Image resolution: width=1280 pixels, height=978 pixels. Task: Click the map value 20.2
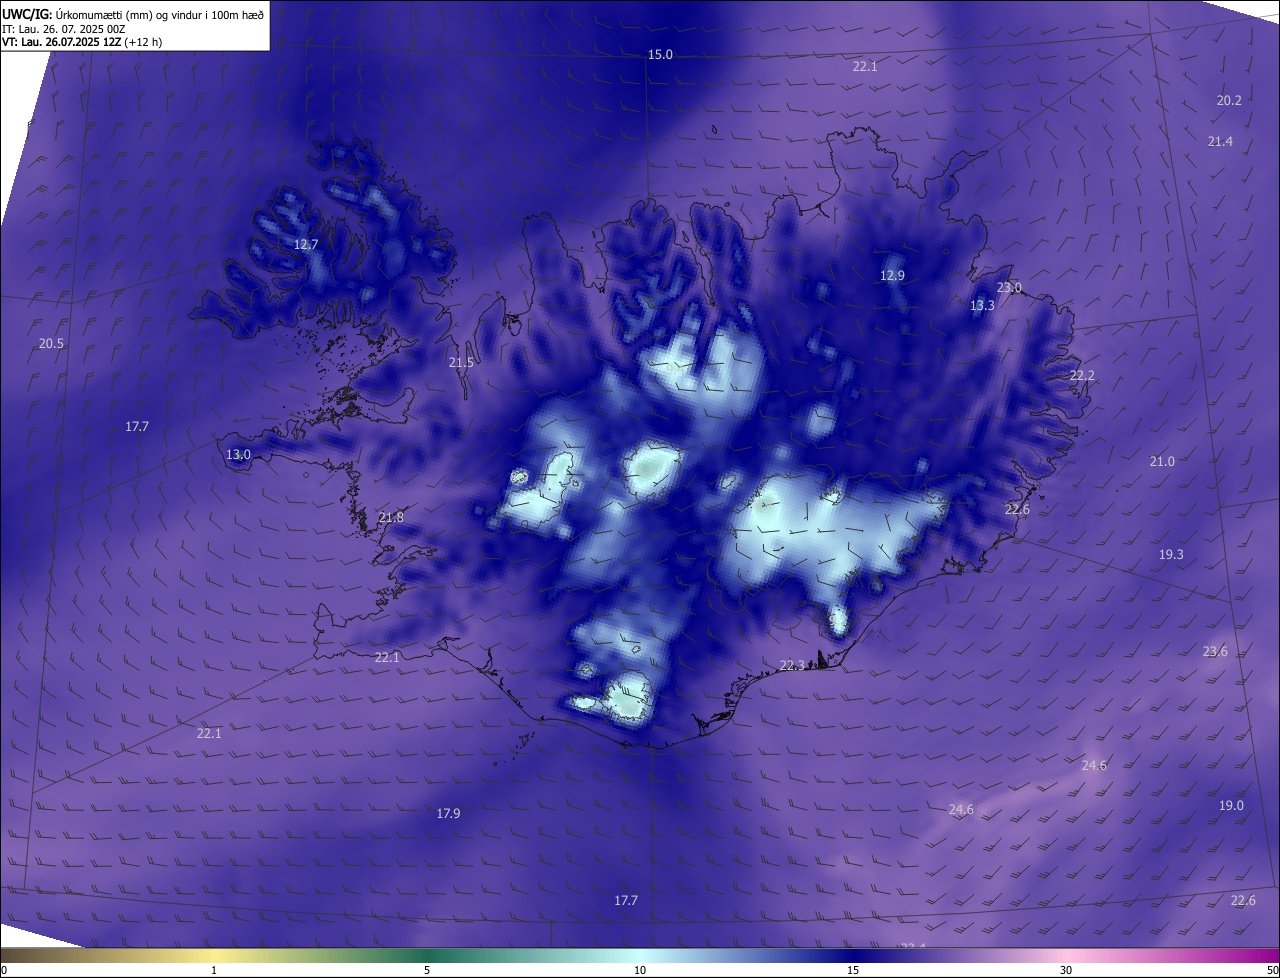(1229, 100)
